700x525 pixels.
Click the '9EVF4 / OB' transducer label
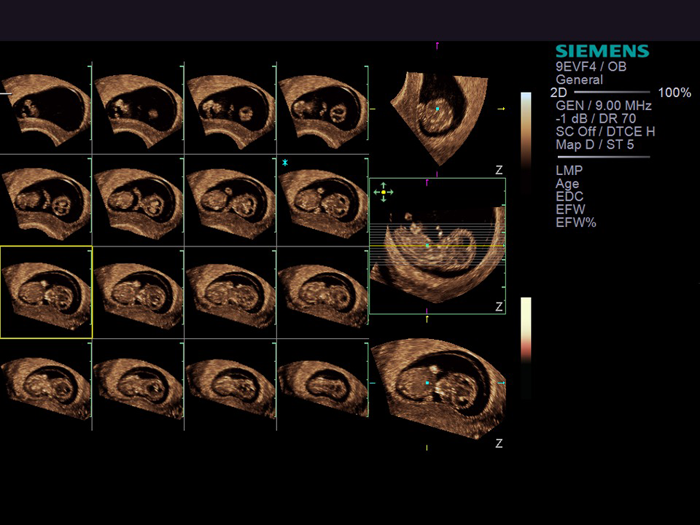591,67
